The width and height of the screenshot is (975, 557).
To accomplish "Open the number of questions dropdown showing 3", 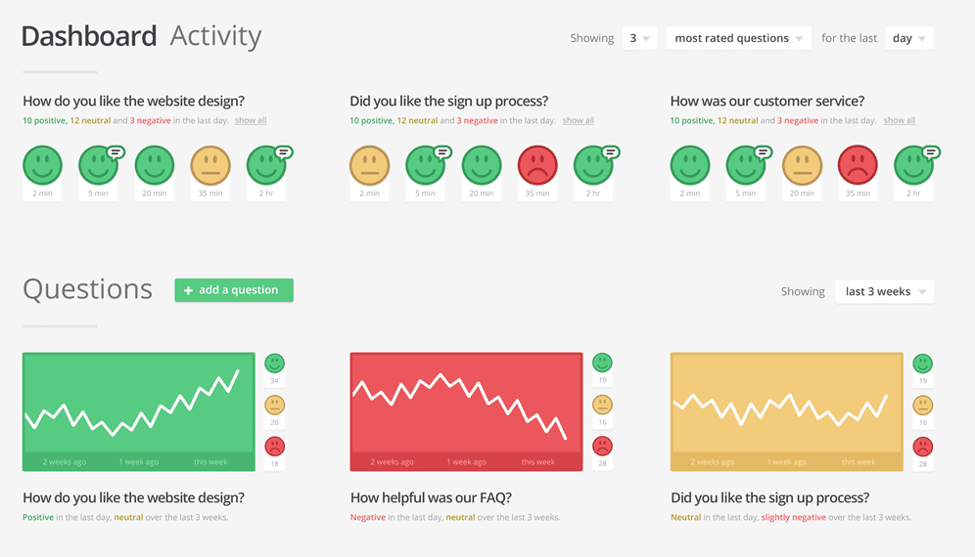I will [637, 39].
